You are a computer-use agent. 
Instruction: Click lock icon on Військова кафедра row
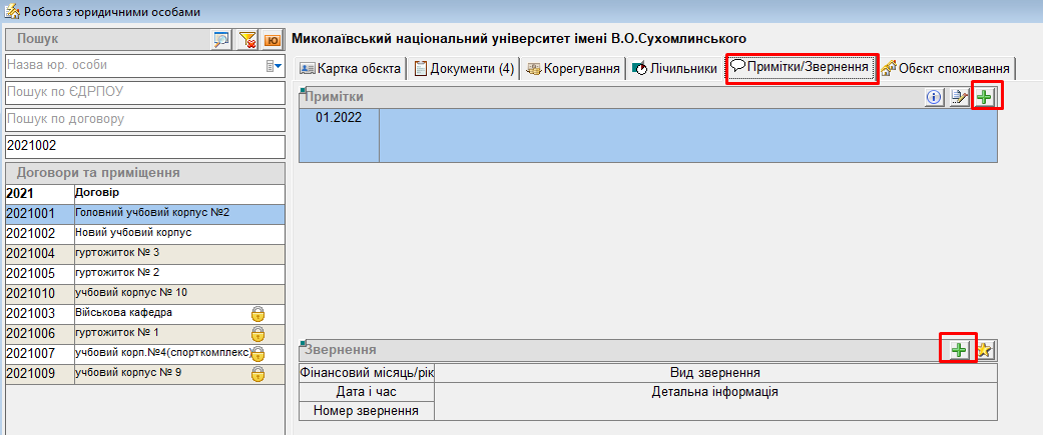pyautogui.click(x=257, y=314)
